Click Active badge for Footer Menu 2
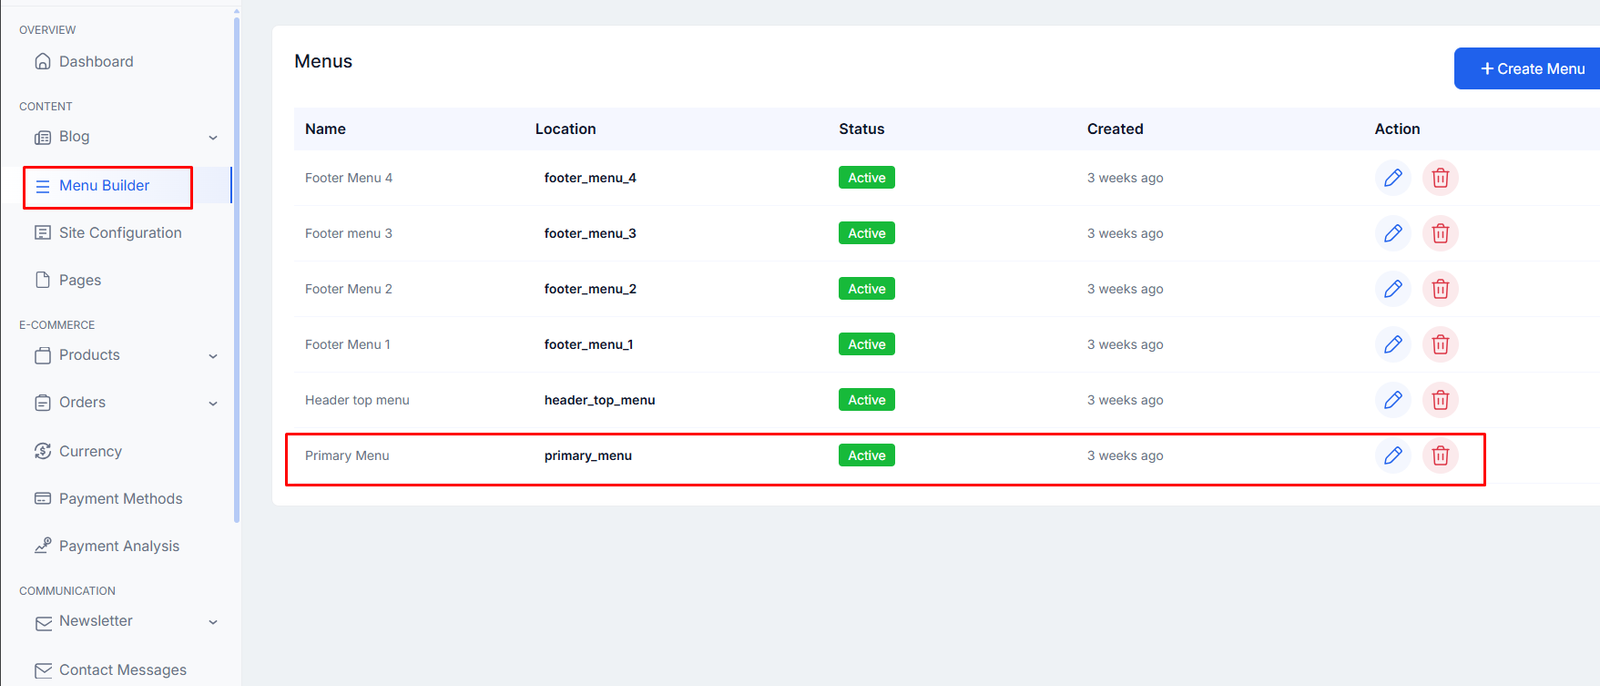 (867, 289)
